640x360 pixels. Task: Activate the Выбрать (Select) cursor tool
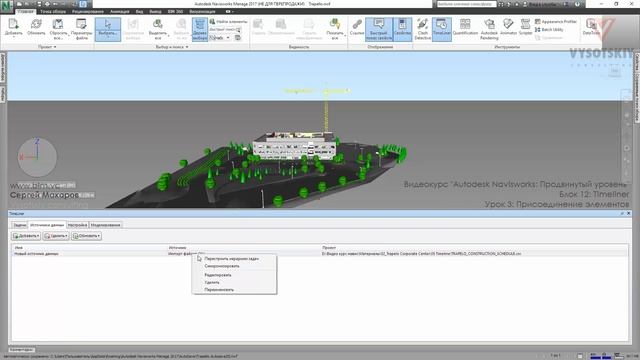click(x=108, y=29)
